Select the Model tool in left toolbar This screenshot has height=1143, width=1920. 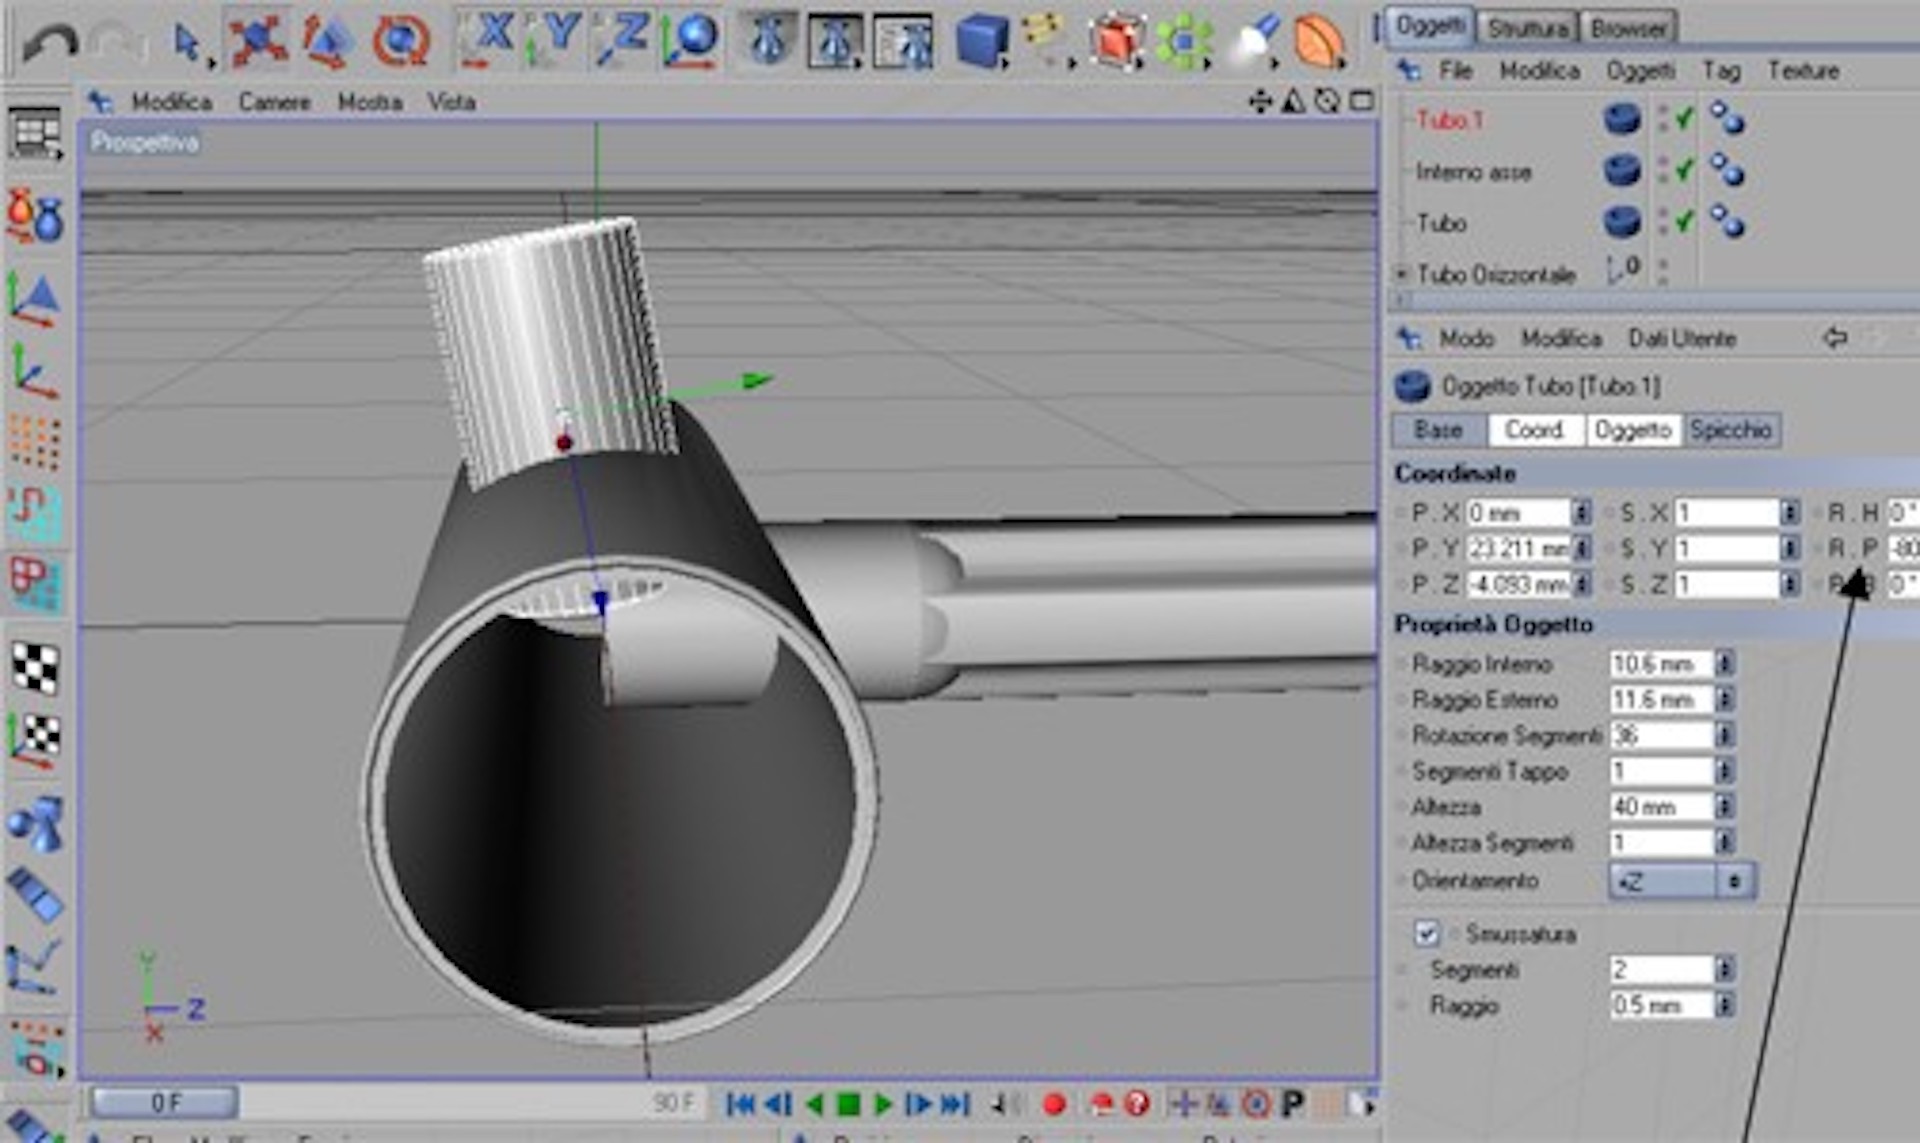(x=35, y=300)
